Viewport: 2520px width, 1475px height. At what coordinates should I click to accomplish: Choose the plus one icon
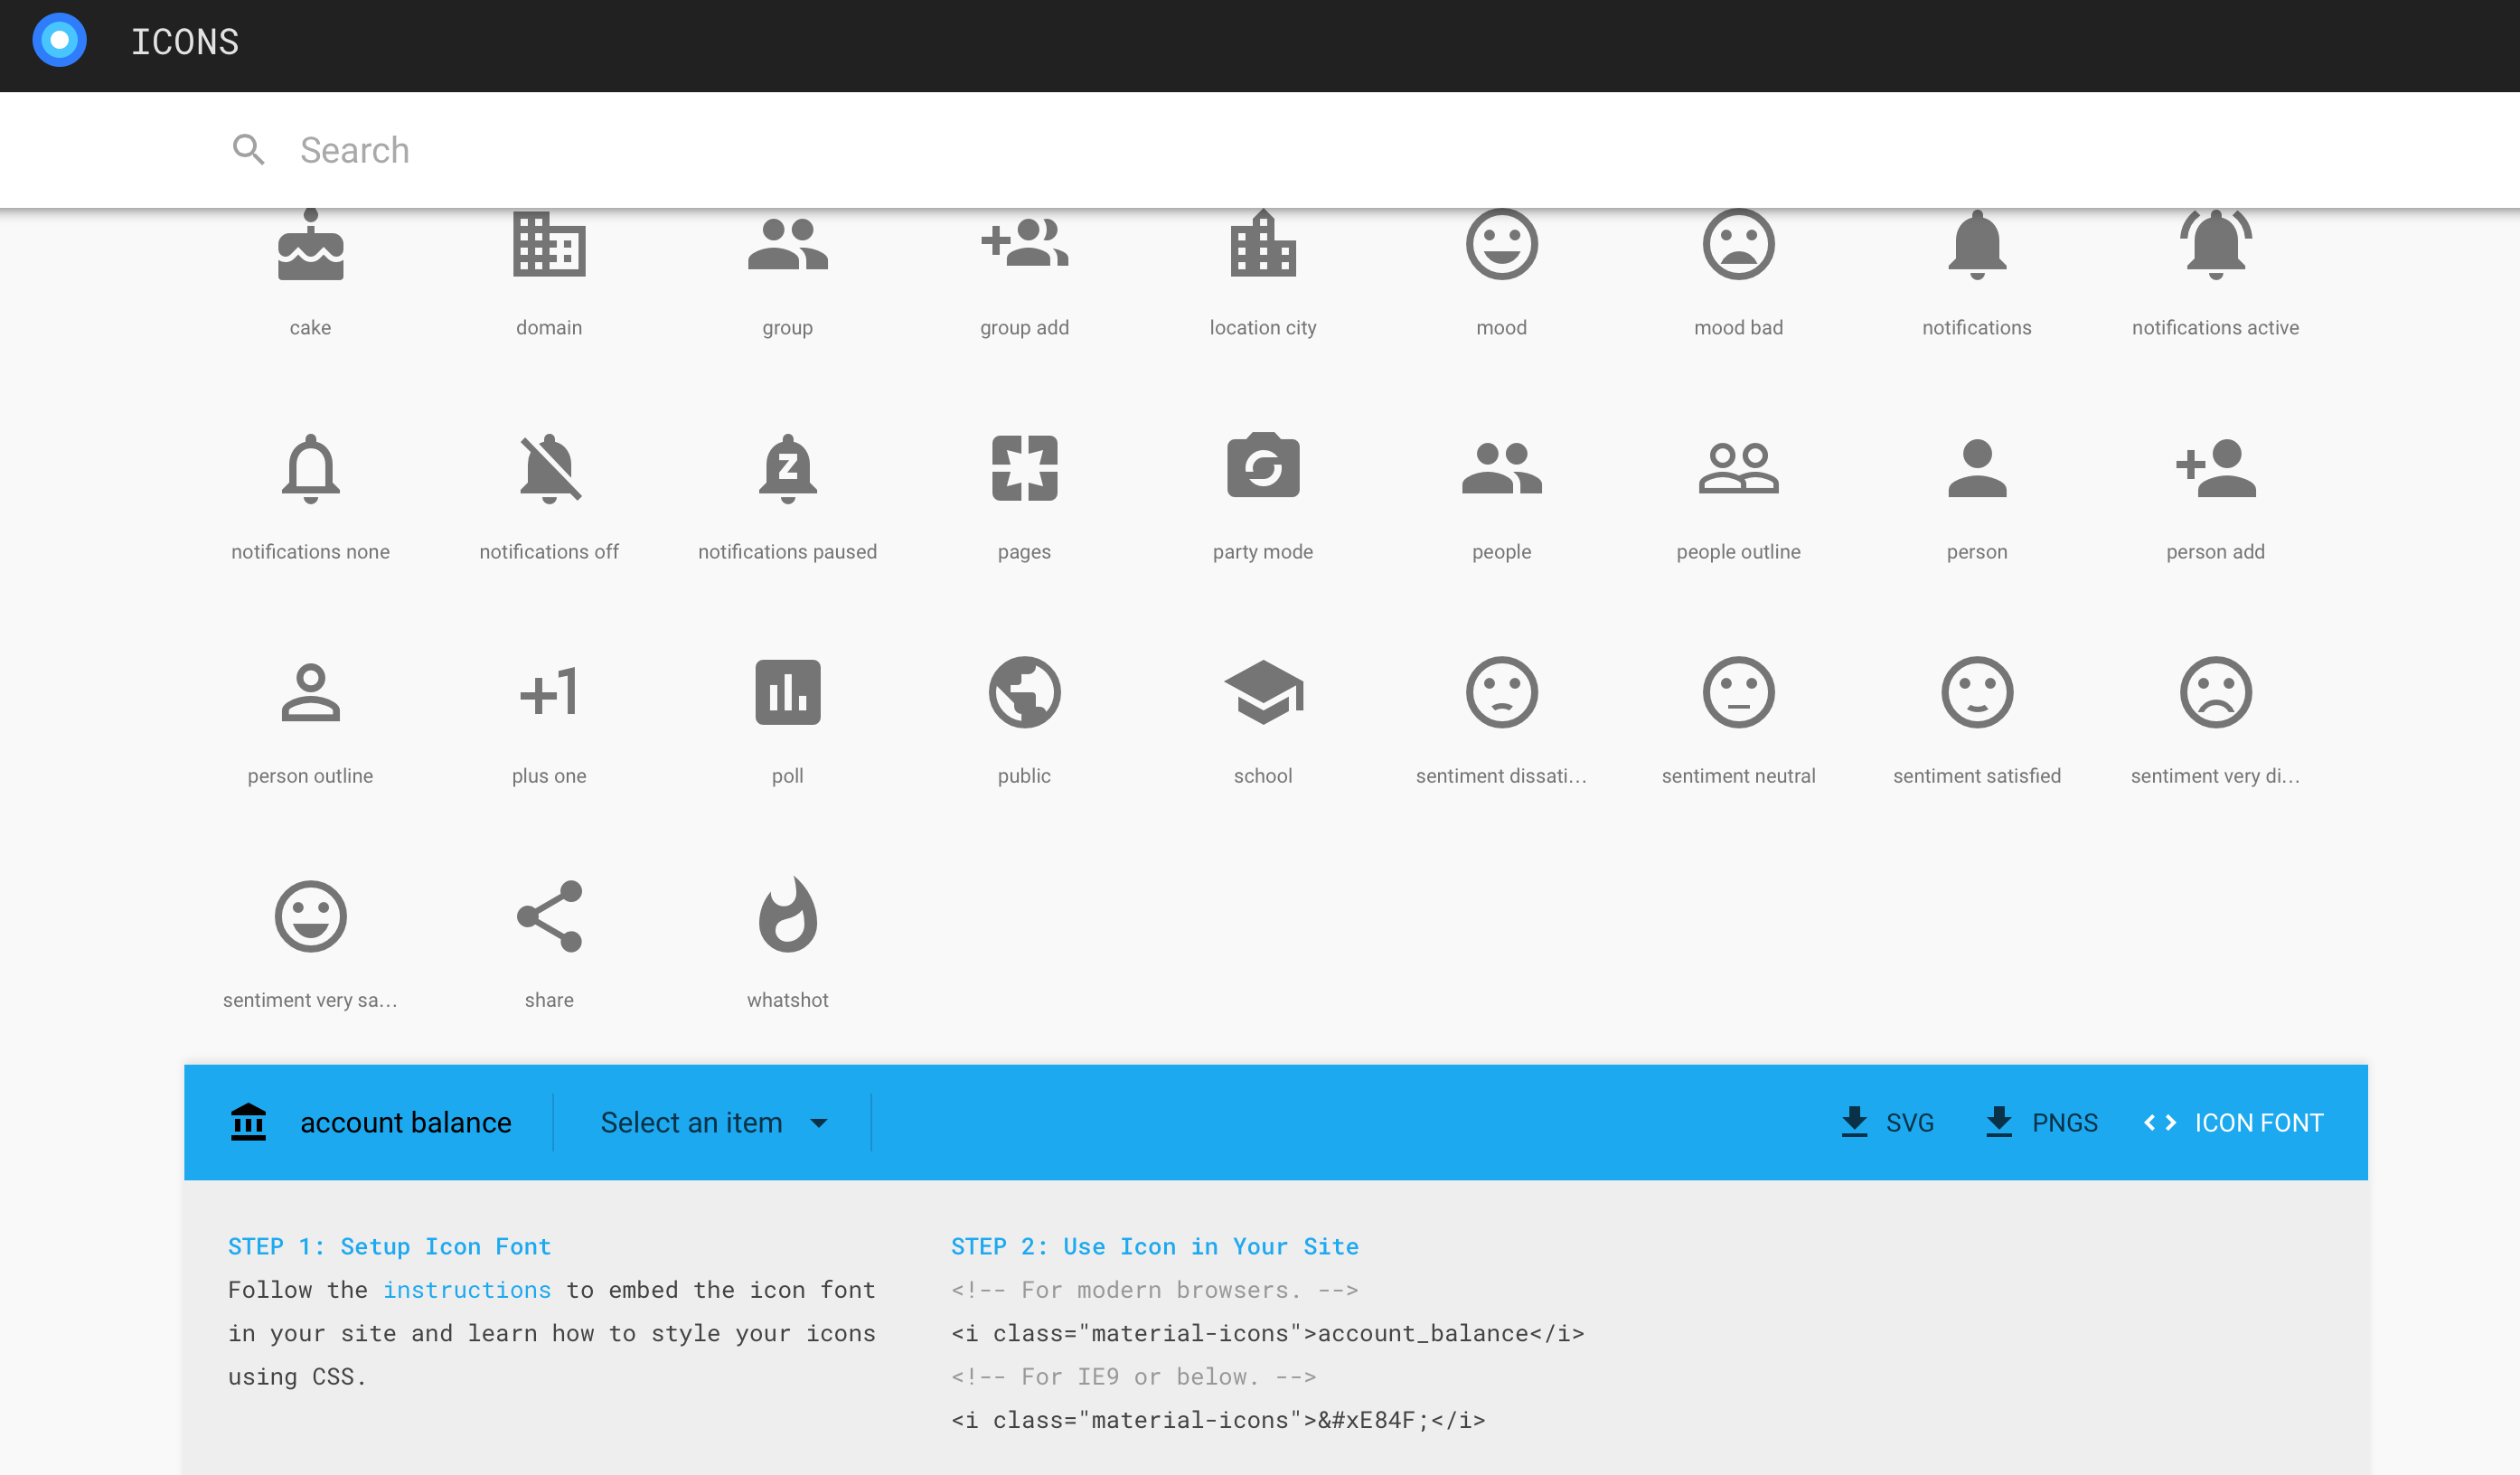tap(549, 692)
